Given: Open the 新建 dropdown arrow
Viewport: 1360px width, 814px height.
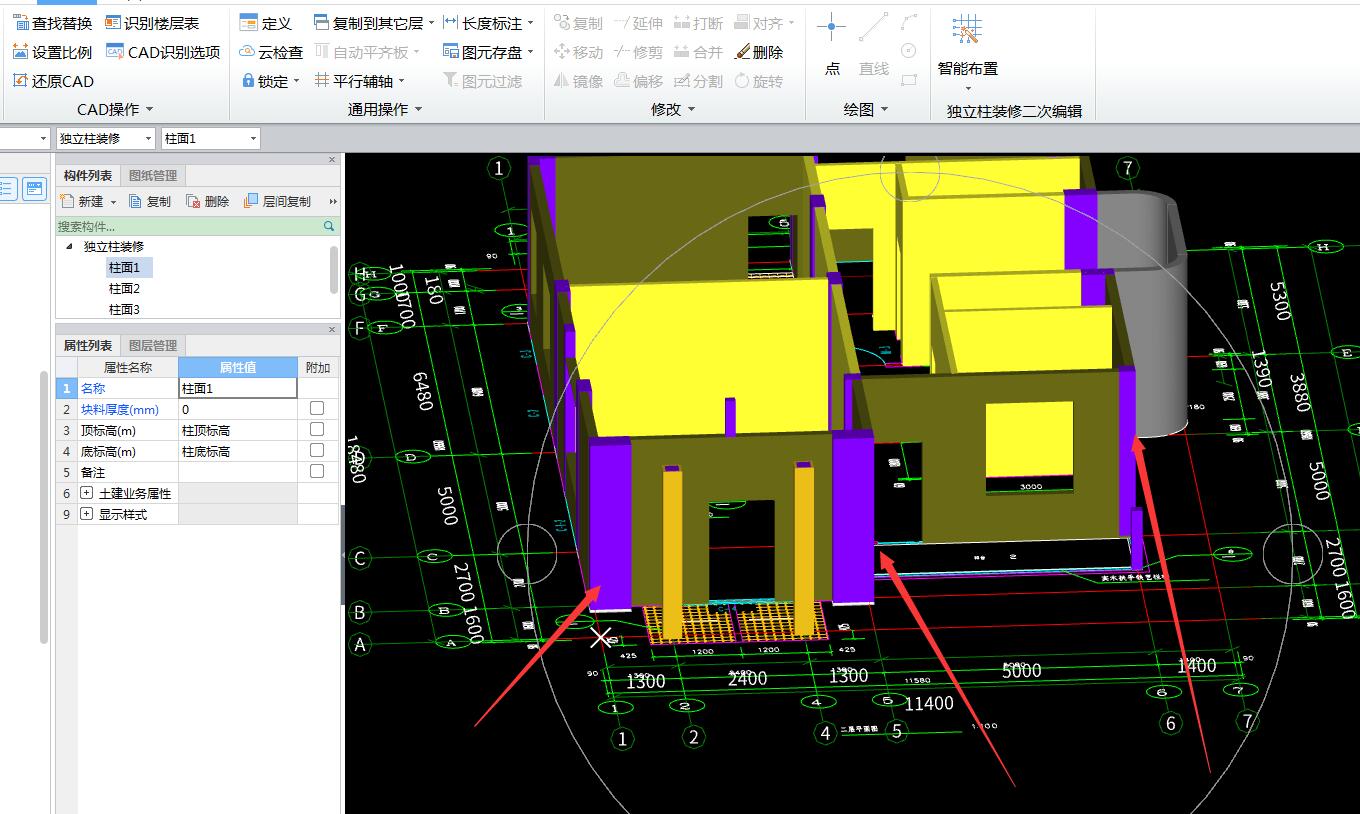Looking at the screenshot, I should click(x=113, y=202).
